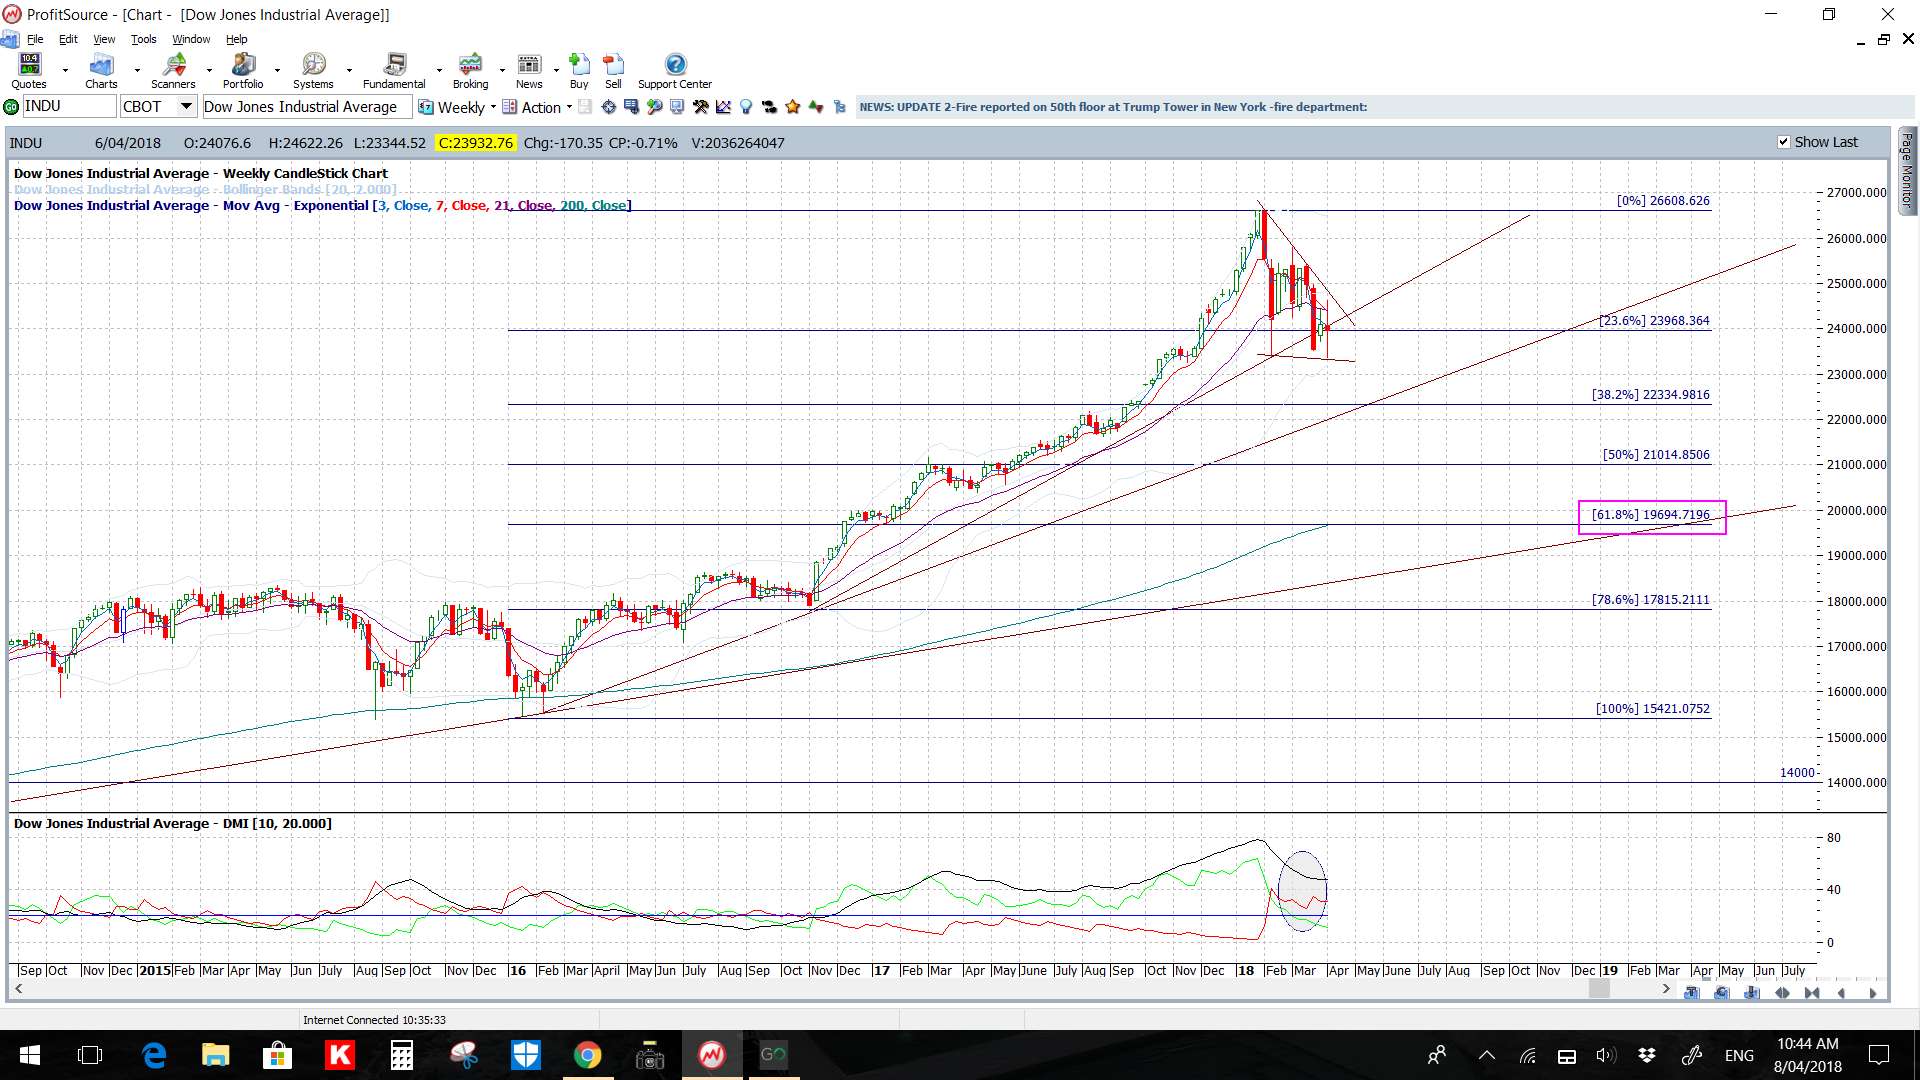Click the scrollbar right arrow
The image size is (1920, 1080).
click(x=1666, y=989)
